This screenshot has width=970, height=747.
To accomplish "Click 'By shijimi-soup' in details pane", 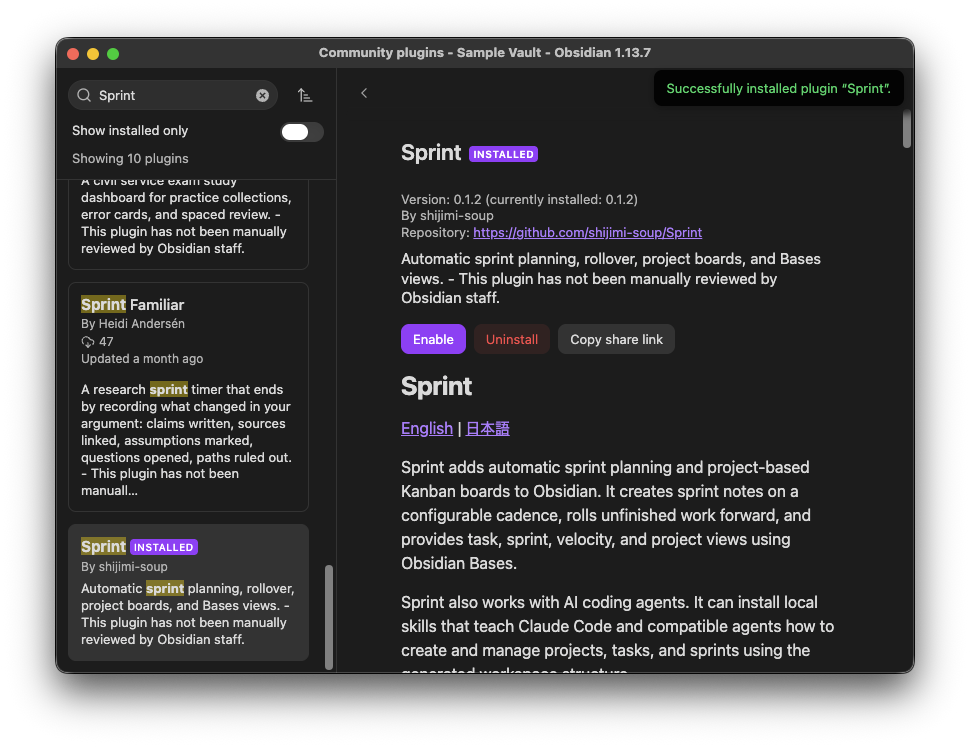I will tap(447, 215).
